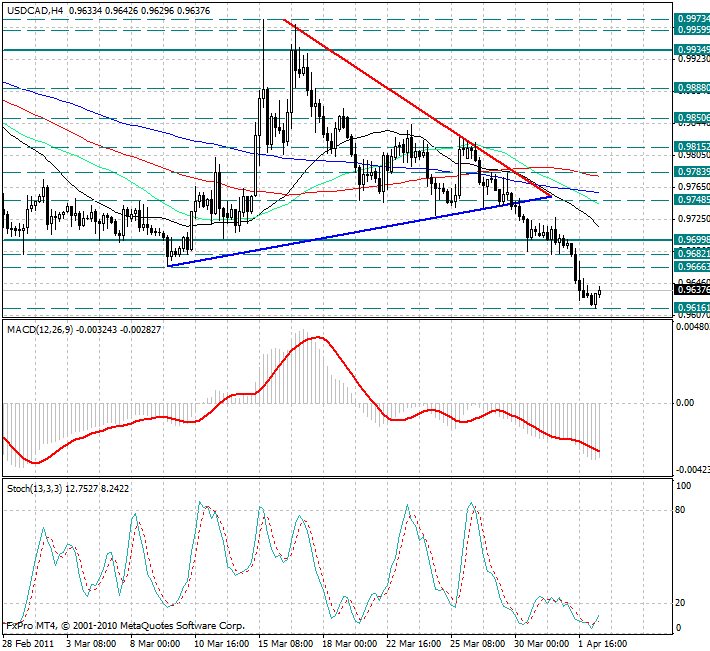
Task: Click the 18 Mar 00:00 time label
Action: click(350, 644)
